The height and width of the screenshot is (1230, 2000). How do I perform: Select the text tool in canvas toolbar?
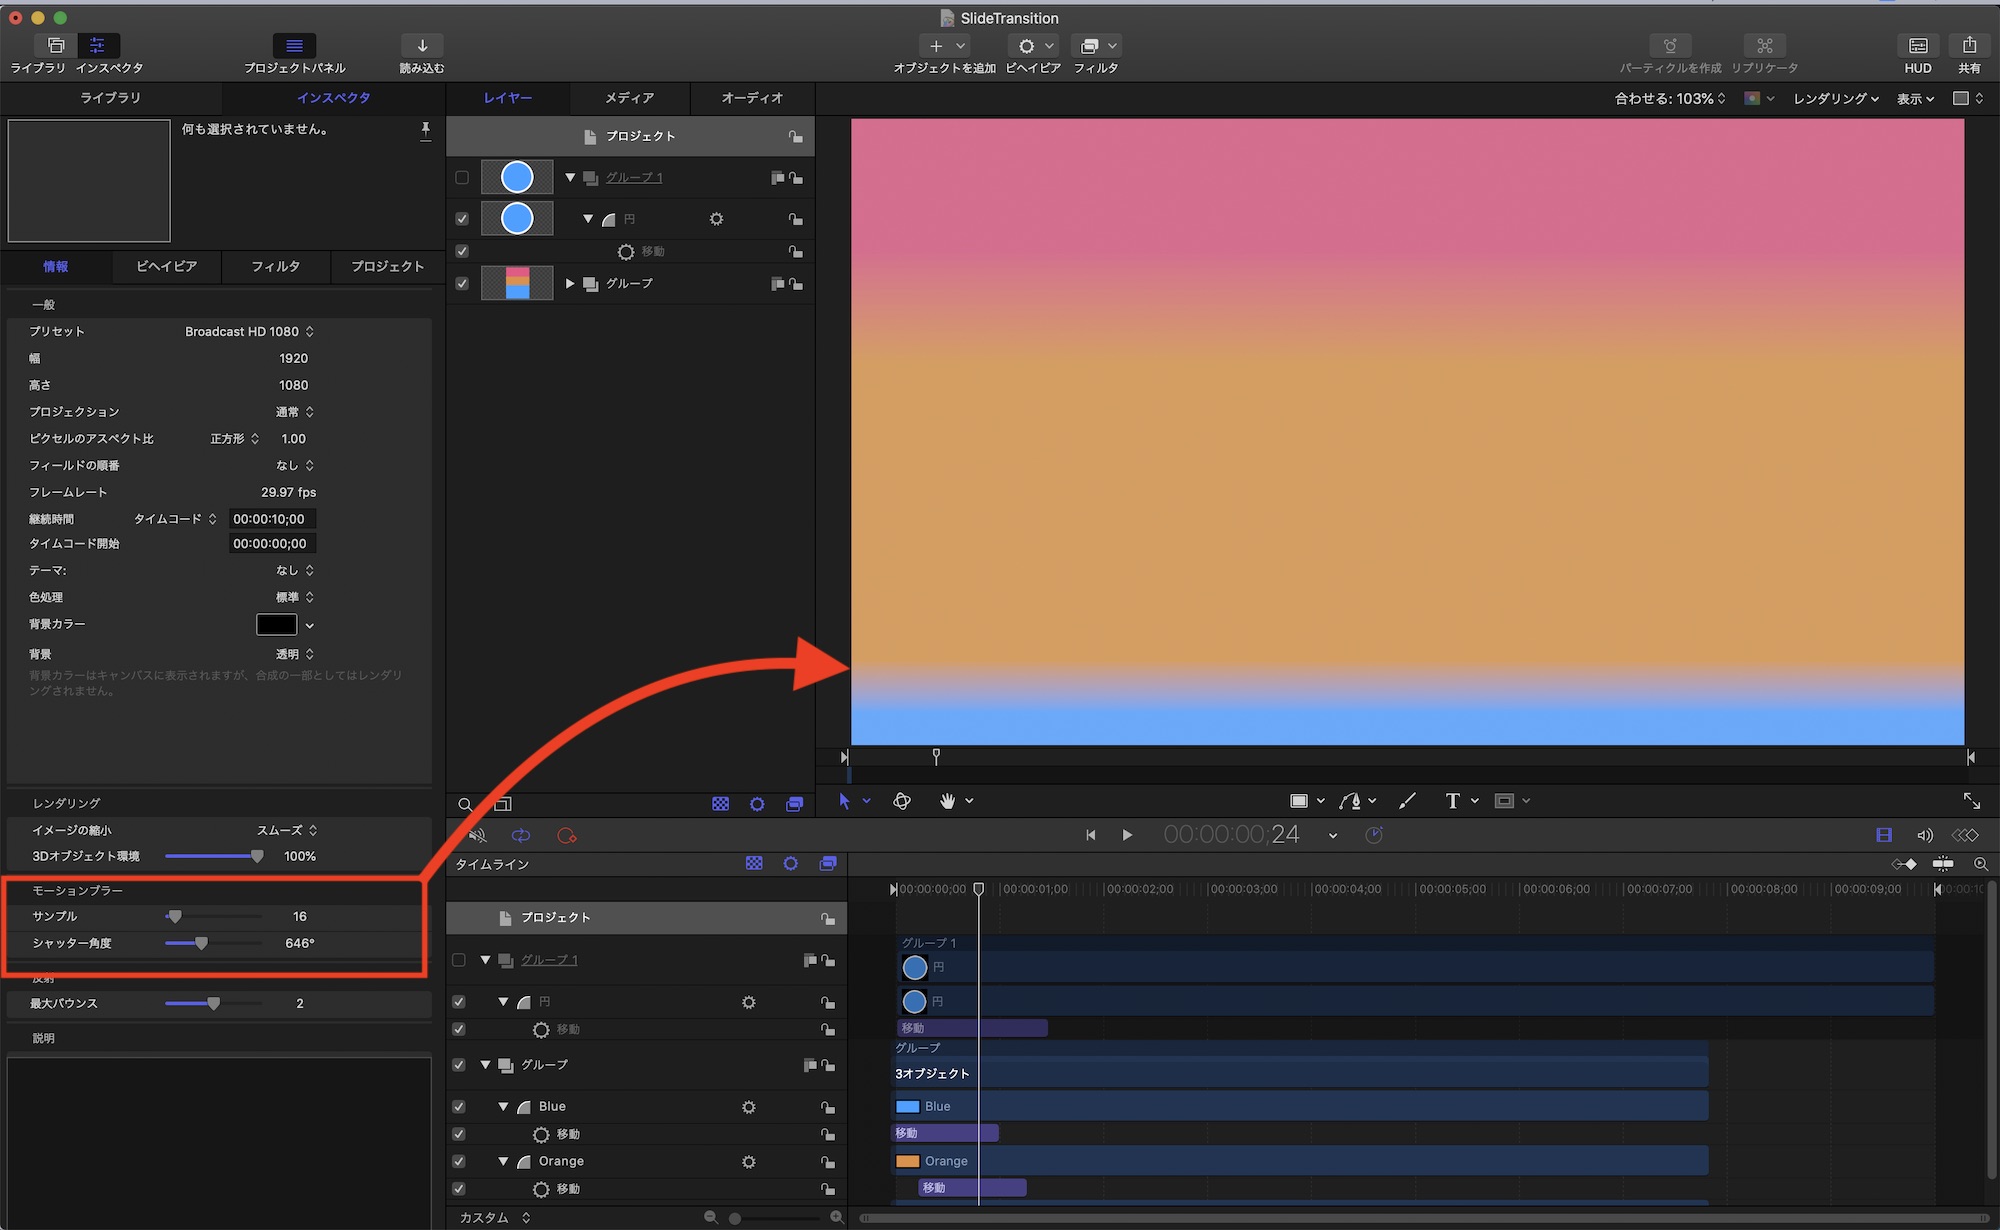click(x=1452, y=801)
